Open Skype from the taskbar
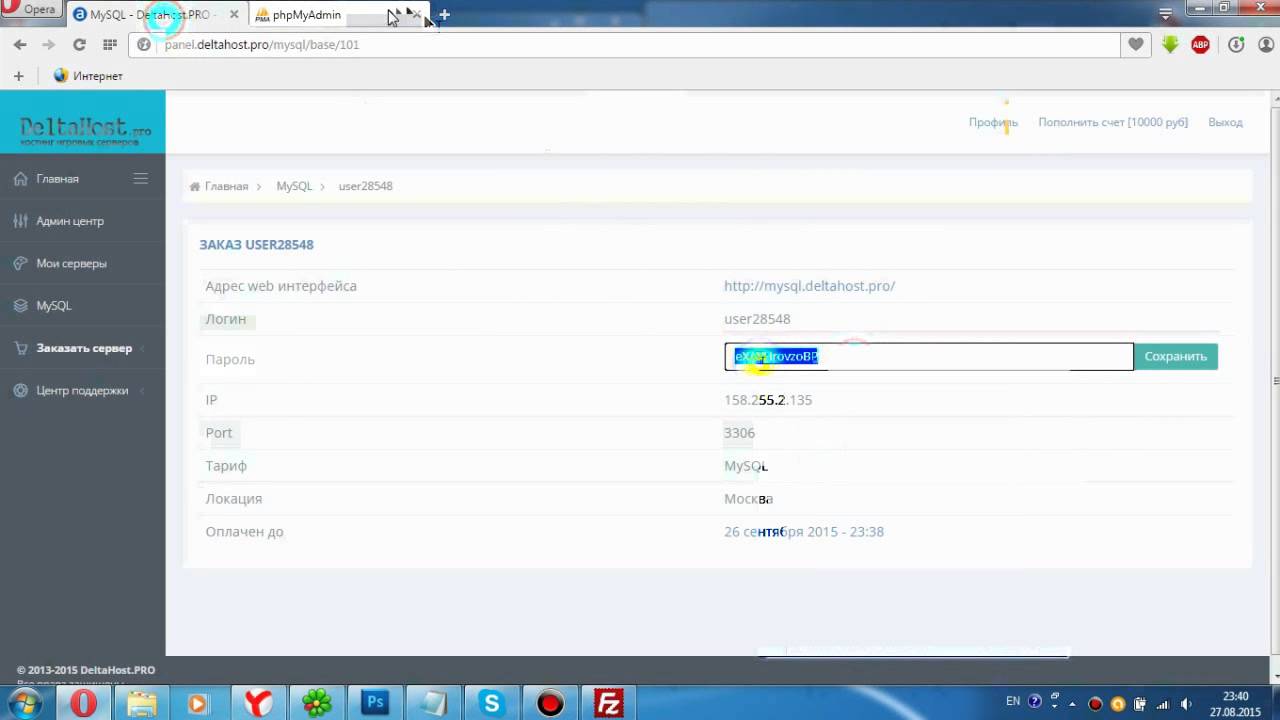Image resolution: width=1280 pixels, height=720 pixels. click(x=491, y=704)
